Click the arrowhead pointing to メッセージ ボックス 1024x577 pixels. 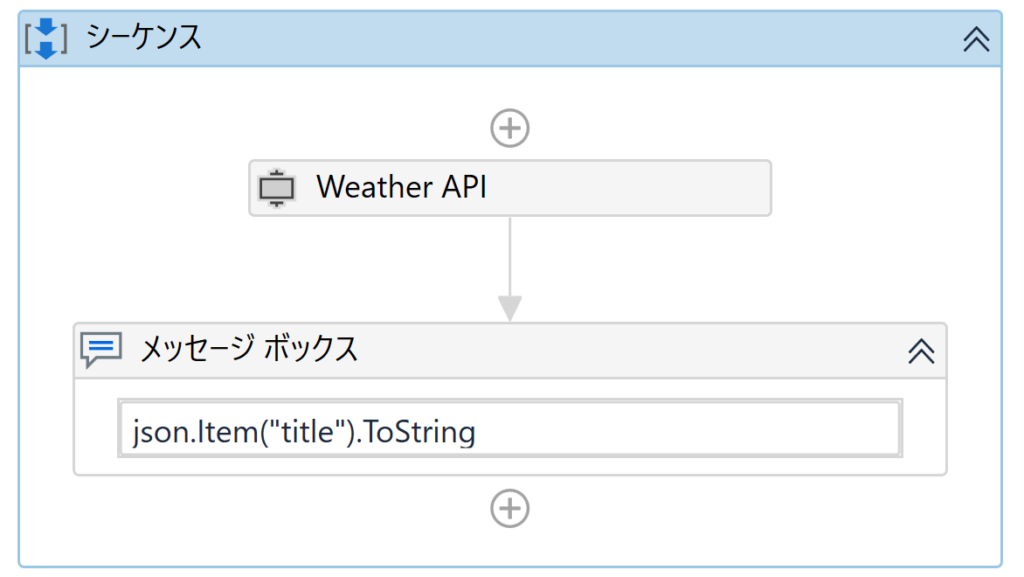510,308
